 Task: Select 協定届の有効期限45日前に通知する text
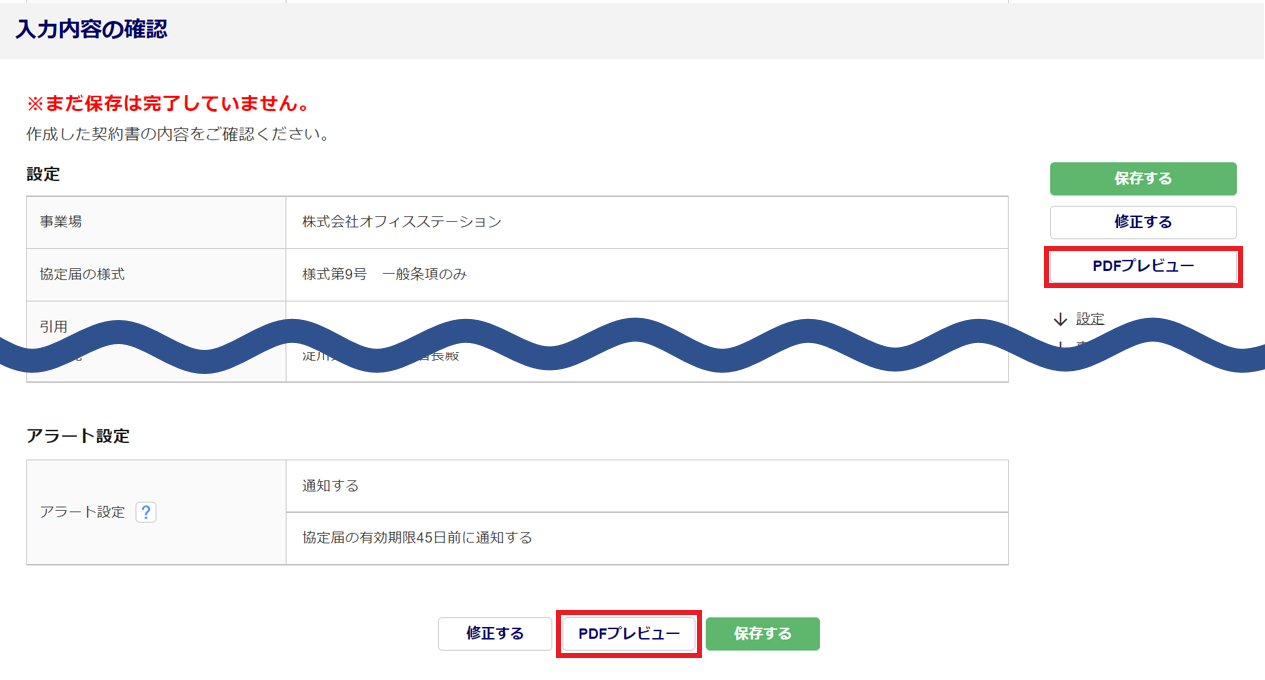tap(417, 538)
